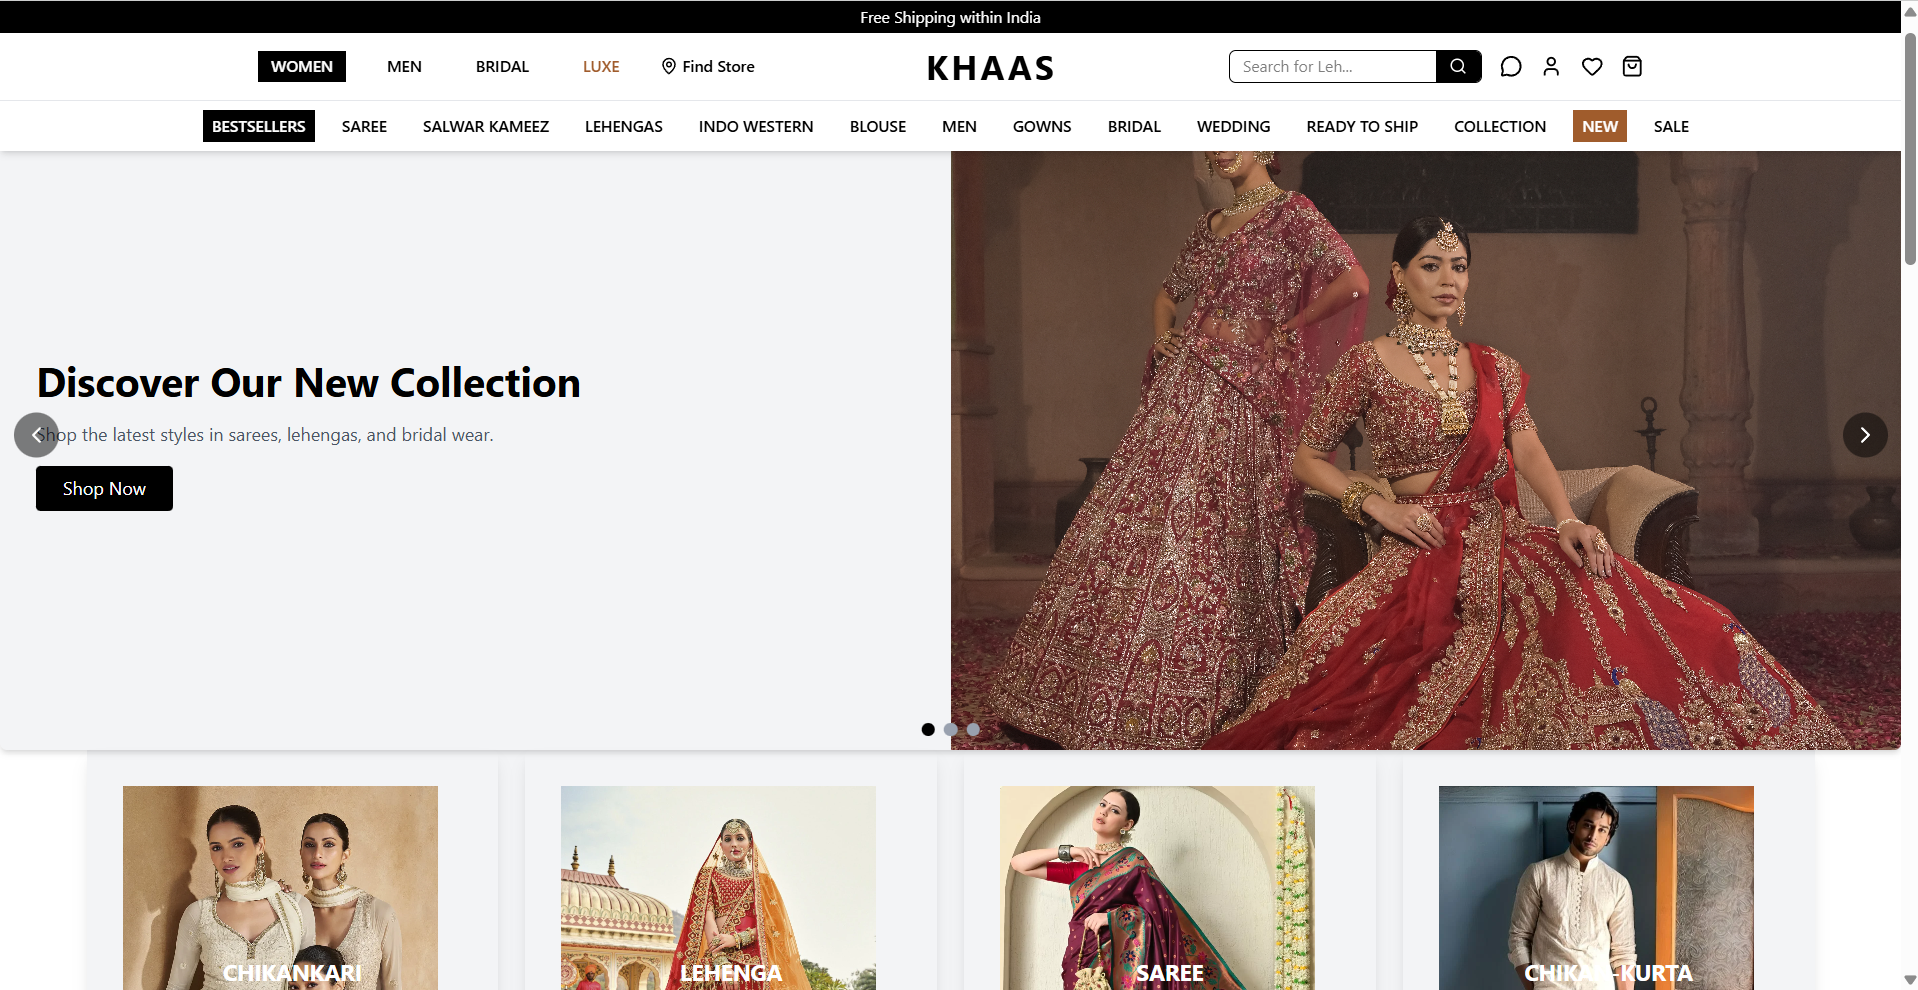Select the BRIDAL top section tab

(502, 67)
